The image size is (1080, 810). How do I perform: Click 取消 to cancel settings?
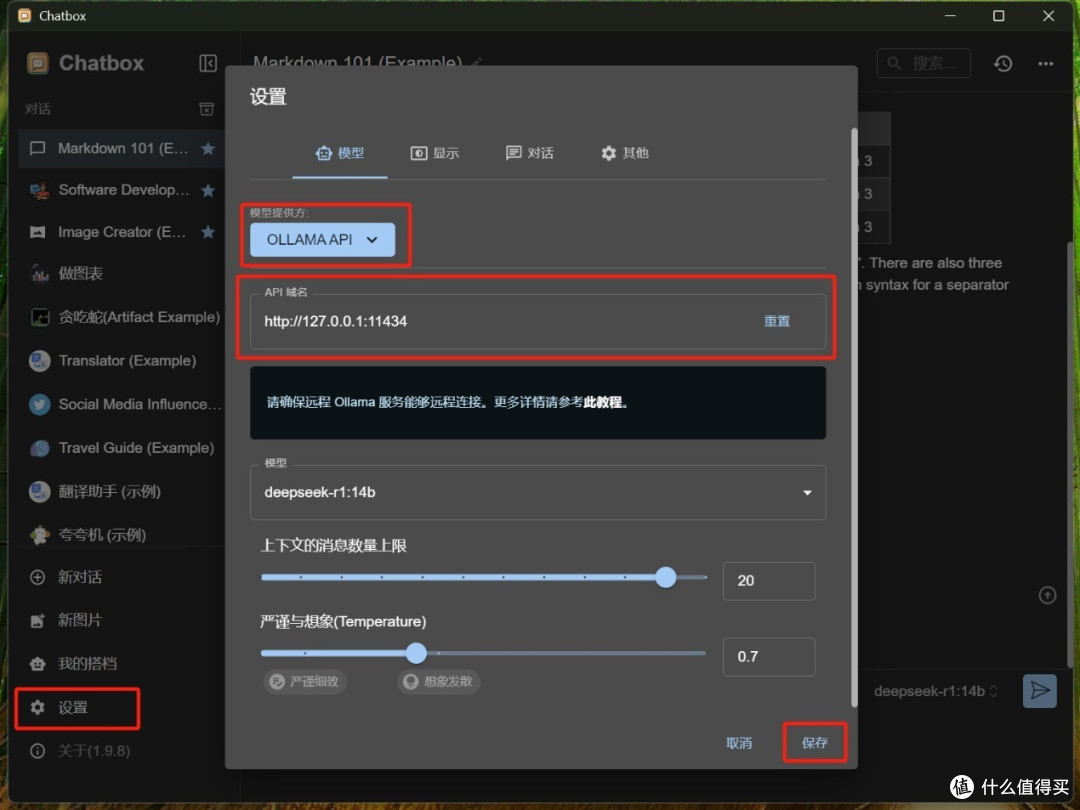pos(739,743)
